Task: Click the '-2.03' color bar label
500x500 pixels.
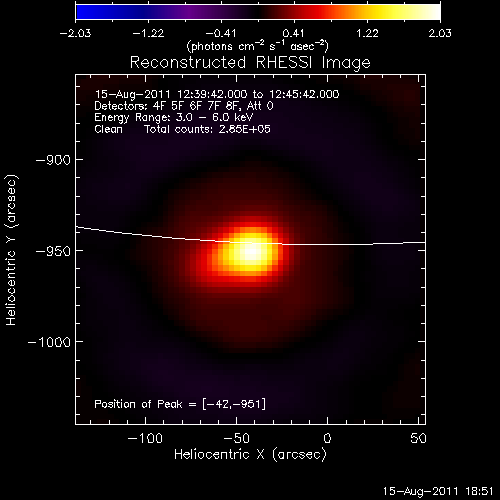Action: (75, 33)
